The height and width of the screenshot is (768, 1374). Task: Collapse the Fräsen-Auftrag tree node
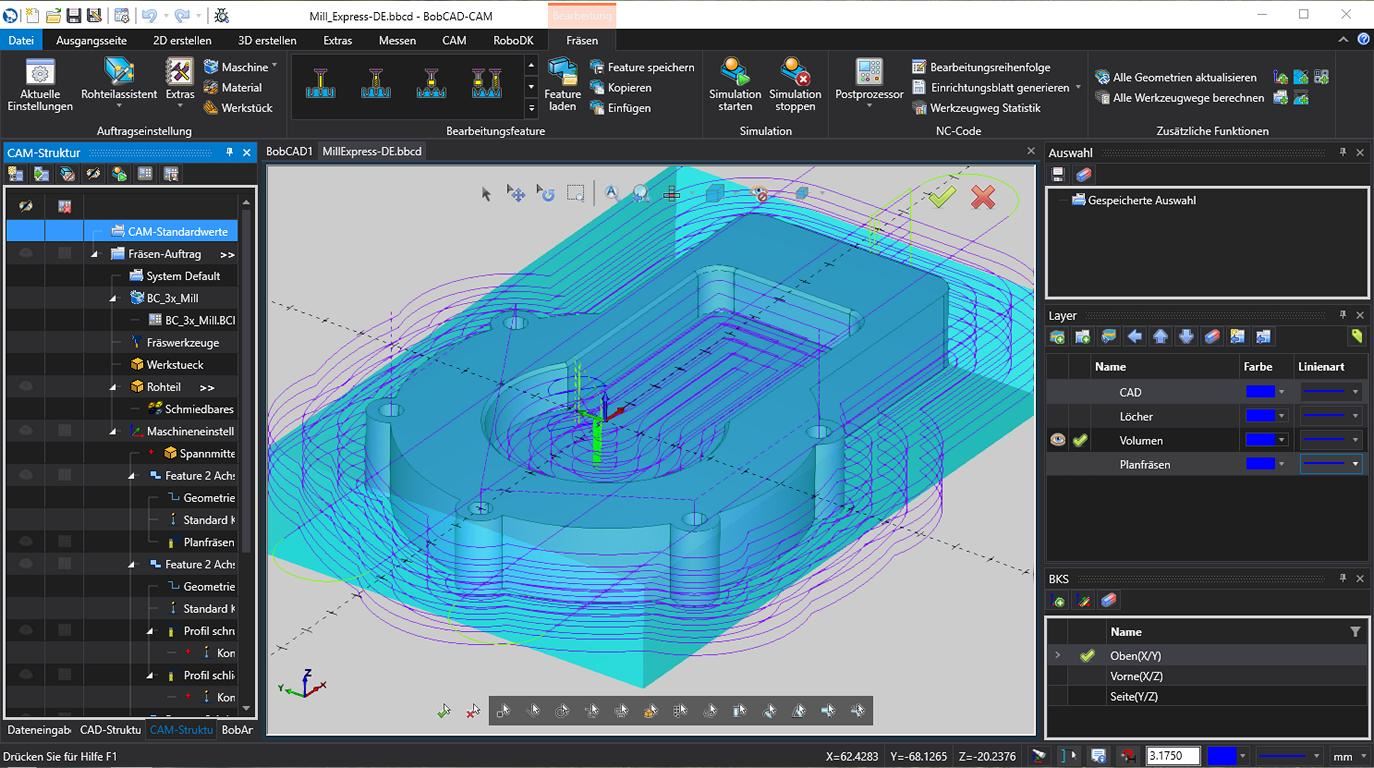coord(96,254)
